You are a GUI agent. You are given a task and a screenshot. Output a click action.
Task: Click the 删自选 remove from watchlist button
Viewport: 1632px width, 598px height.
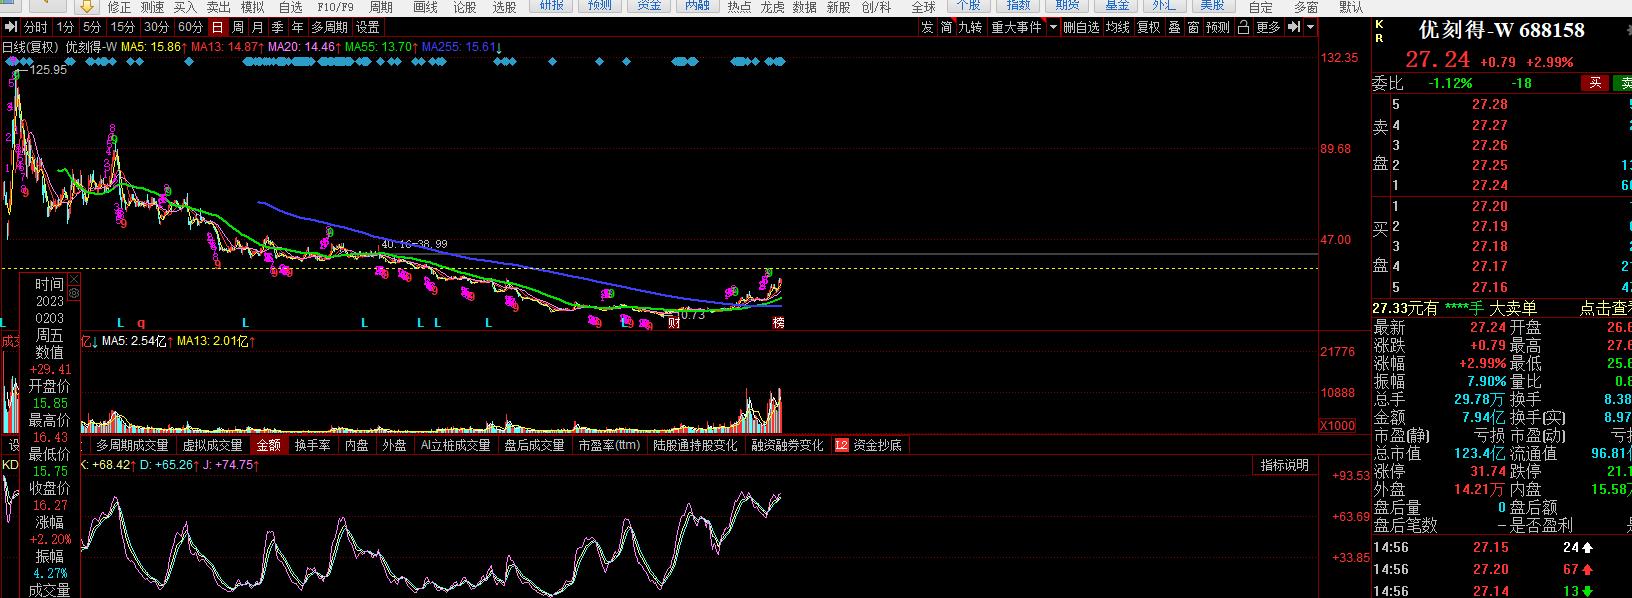point(1080,28)
